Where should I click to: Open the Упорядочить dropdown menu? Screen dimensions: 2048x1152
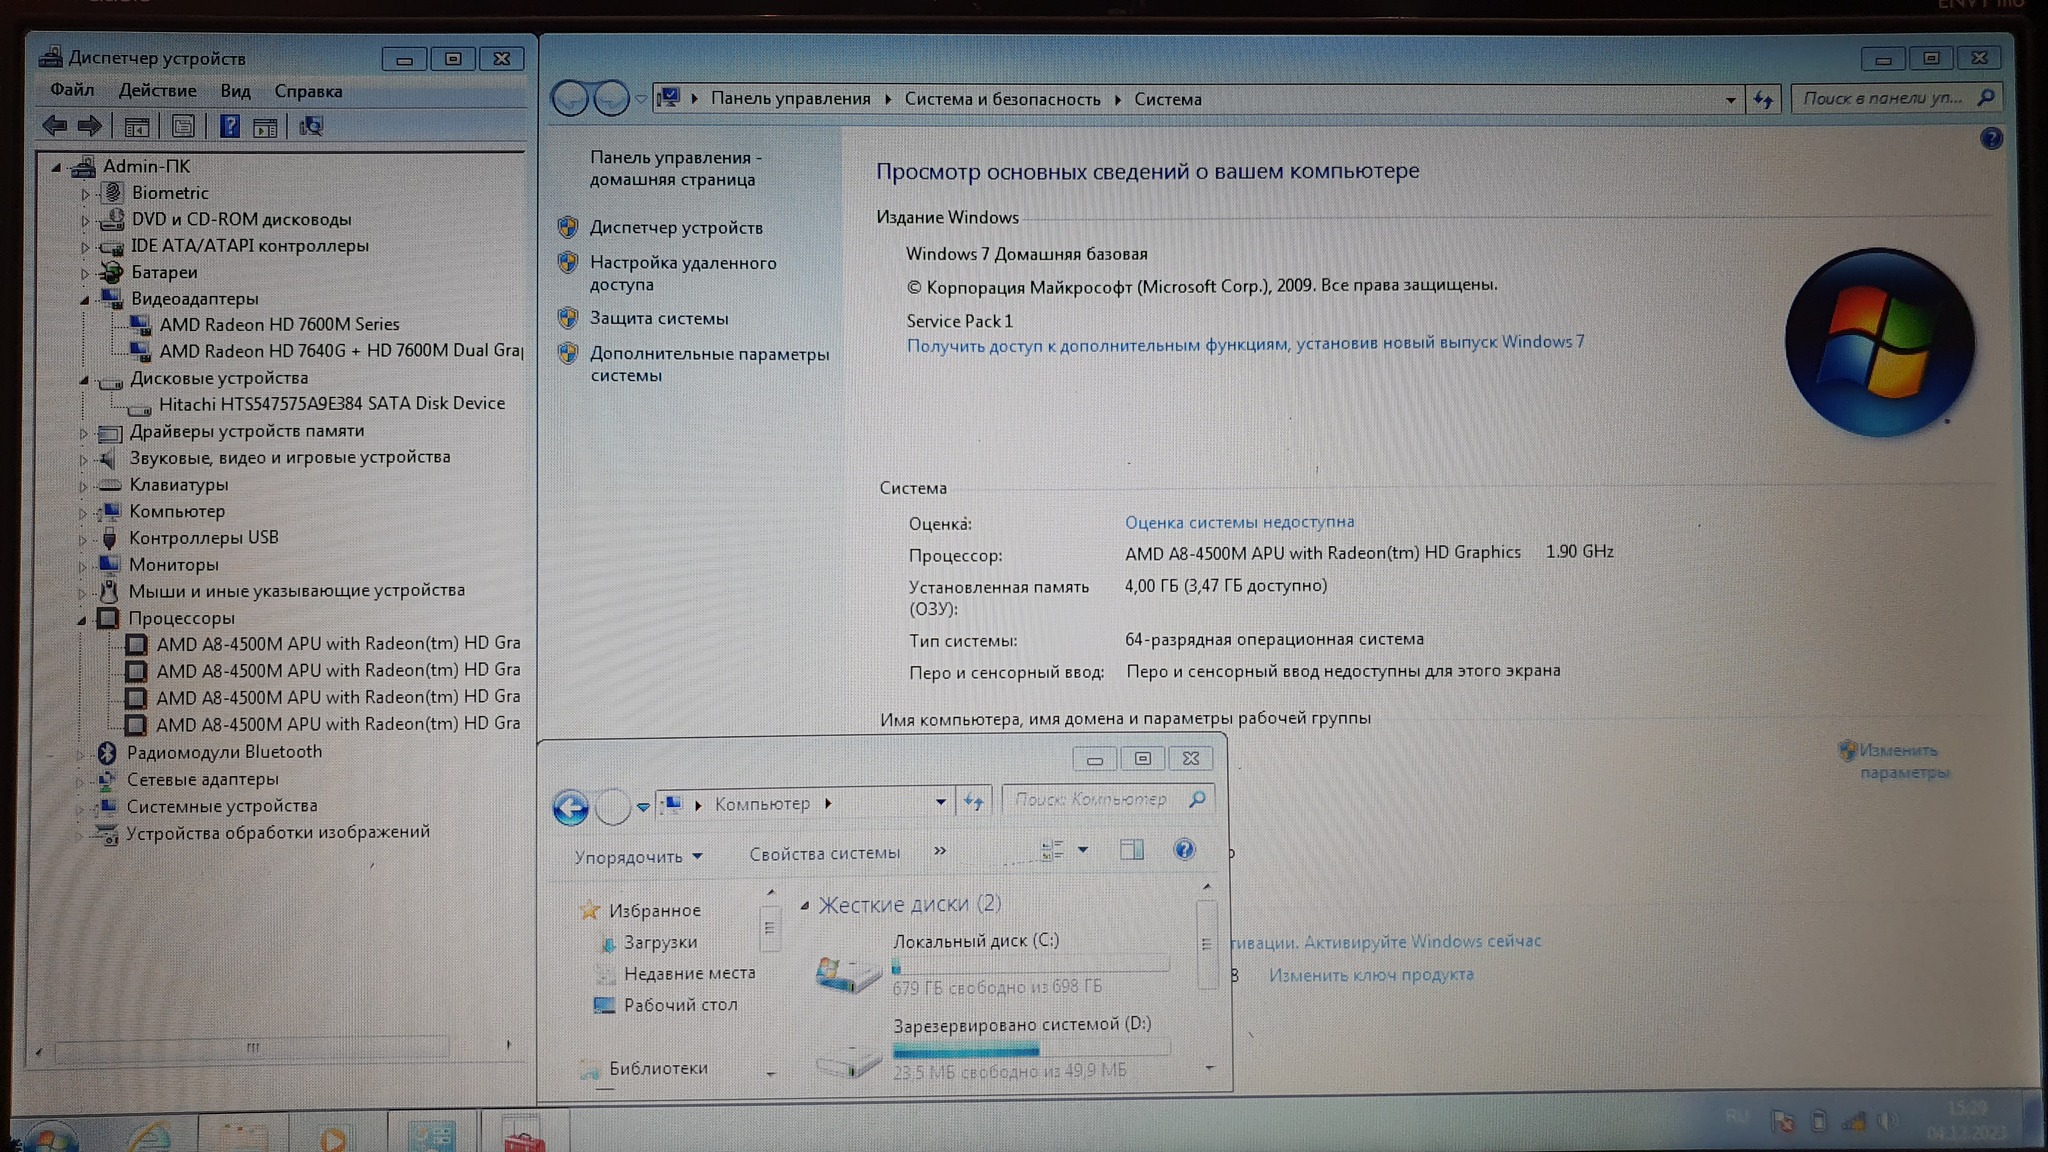point(637,857)
